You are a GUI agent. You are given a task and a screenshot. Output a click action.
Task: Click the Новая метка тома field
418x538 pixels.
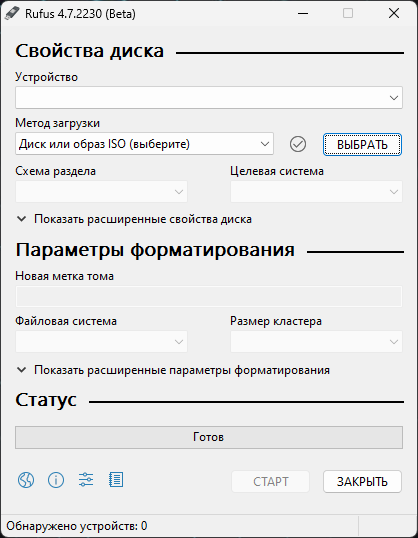209,296
